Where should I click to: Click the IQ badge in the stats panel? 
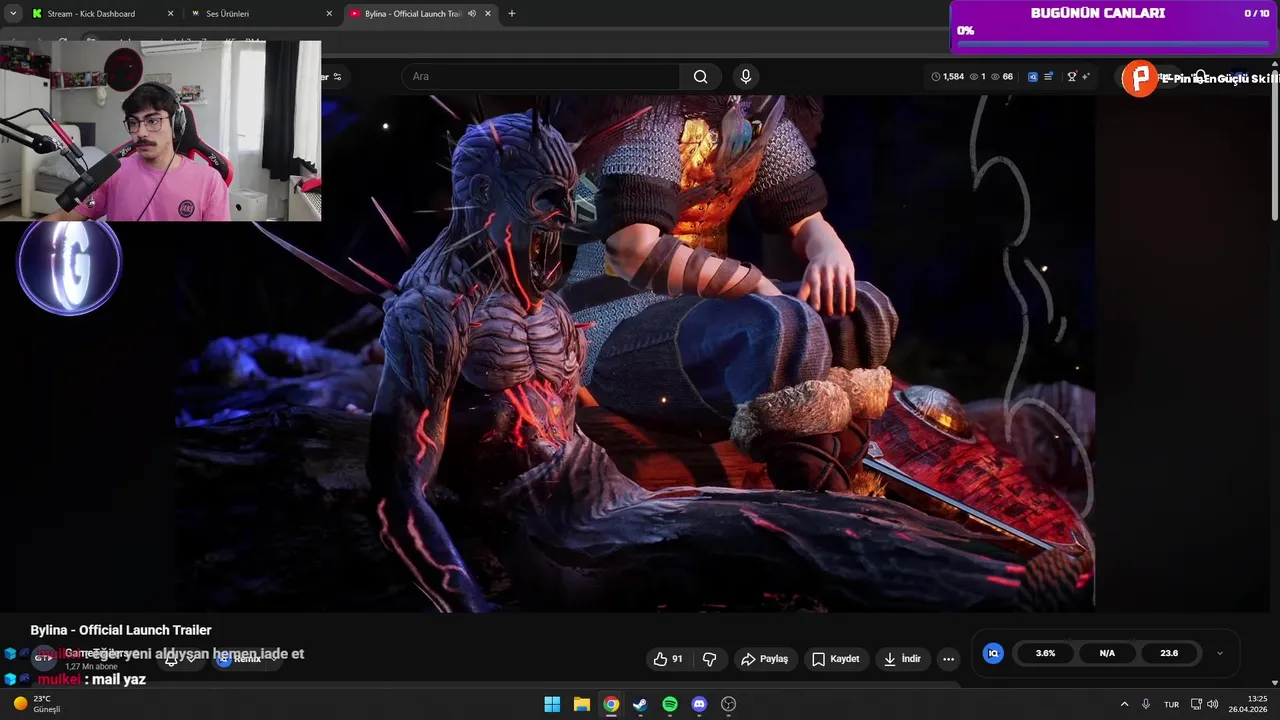coord(993,653)
